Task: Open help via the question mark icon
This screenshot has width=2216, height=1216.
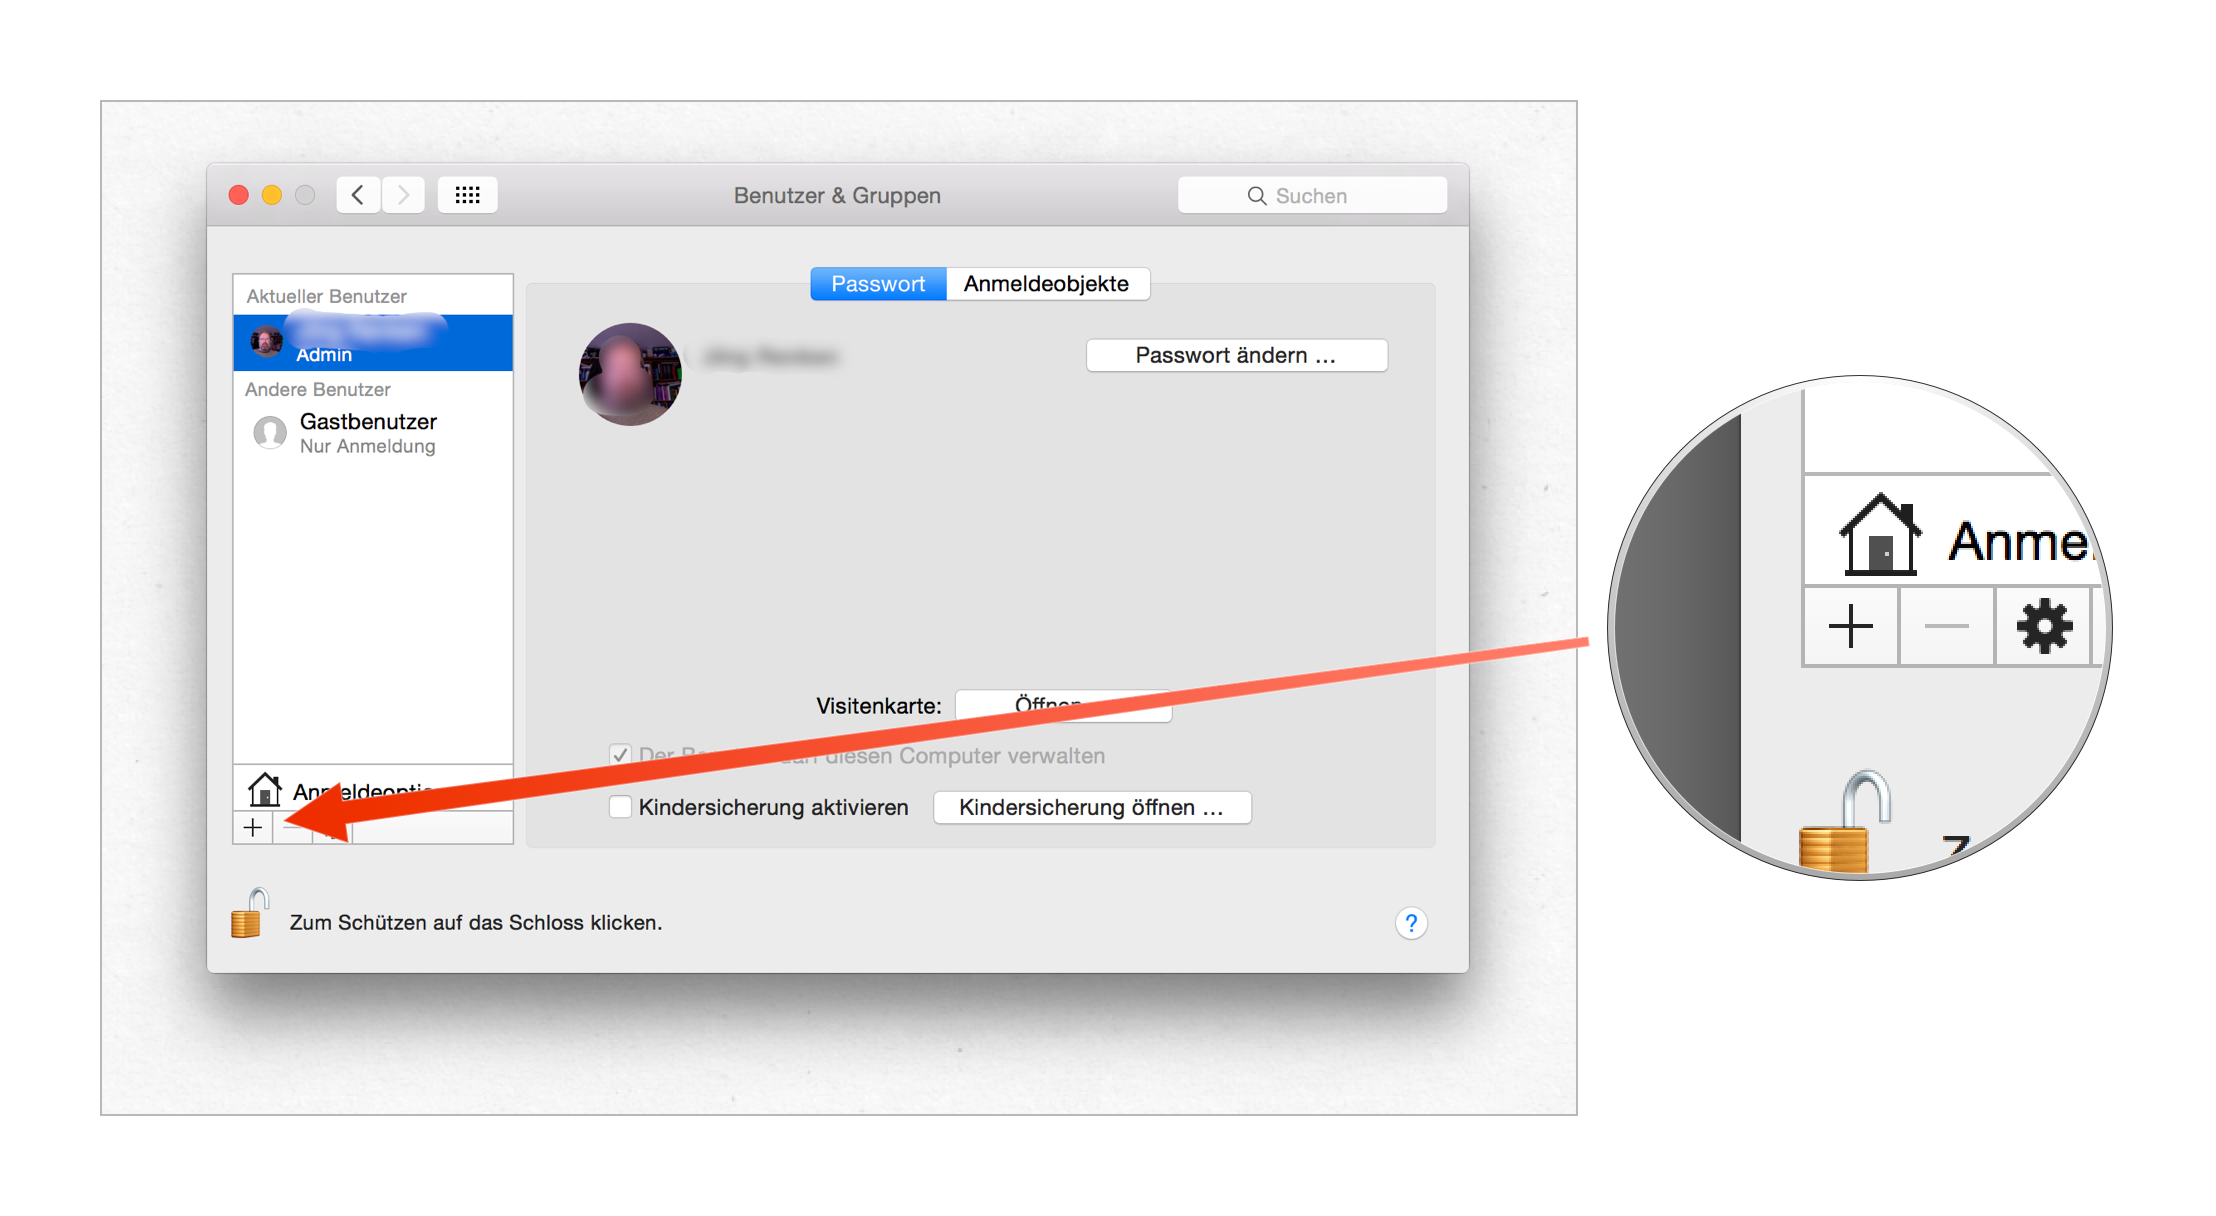Action: (x=1411, y=923)
